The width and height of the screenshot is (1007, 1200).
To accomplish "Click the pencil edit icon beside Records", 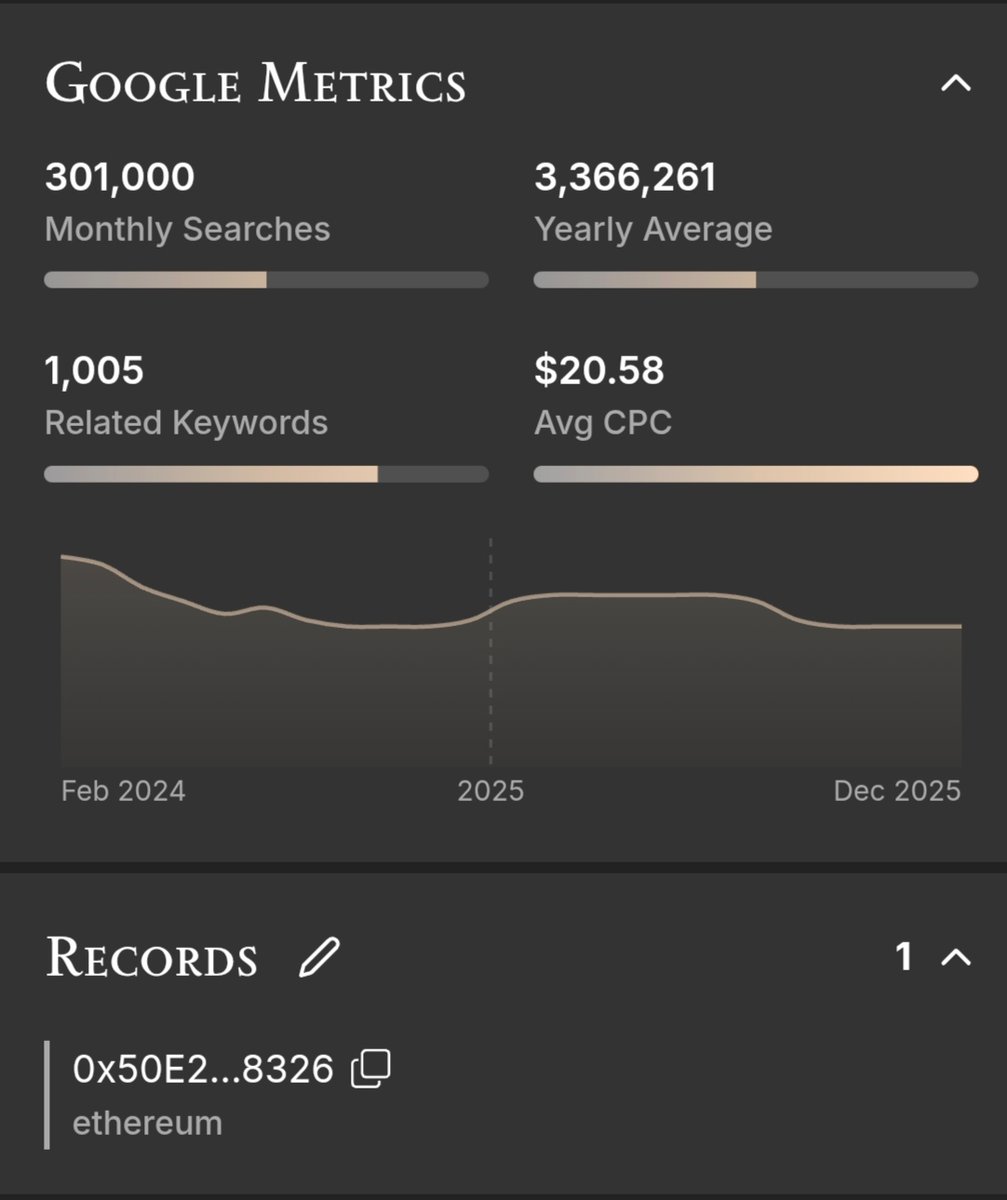I will [x=320, y=957].
